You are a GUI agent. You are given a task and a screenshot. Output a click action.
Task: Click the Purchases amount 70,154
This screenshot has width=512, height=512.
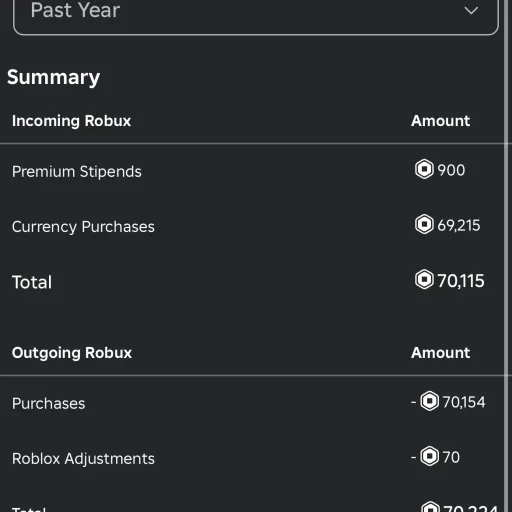click(x=464, y=402)
